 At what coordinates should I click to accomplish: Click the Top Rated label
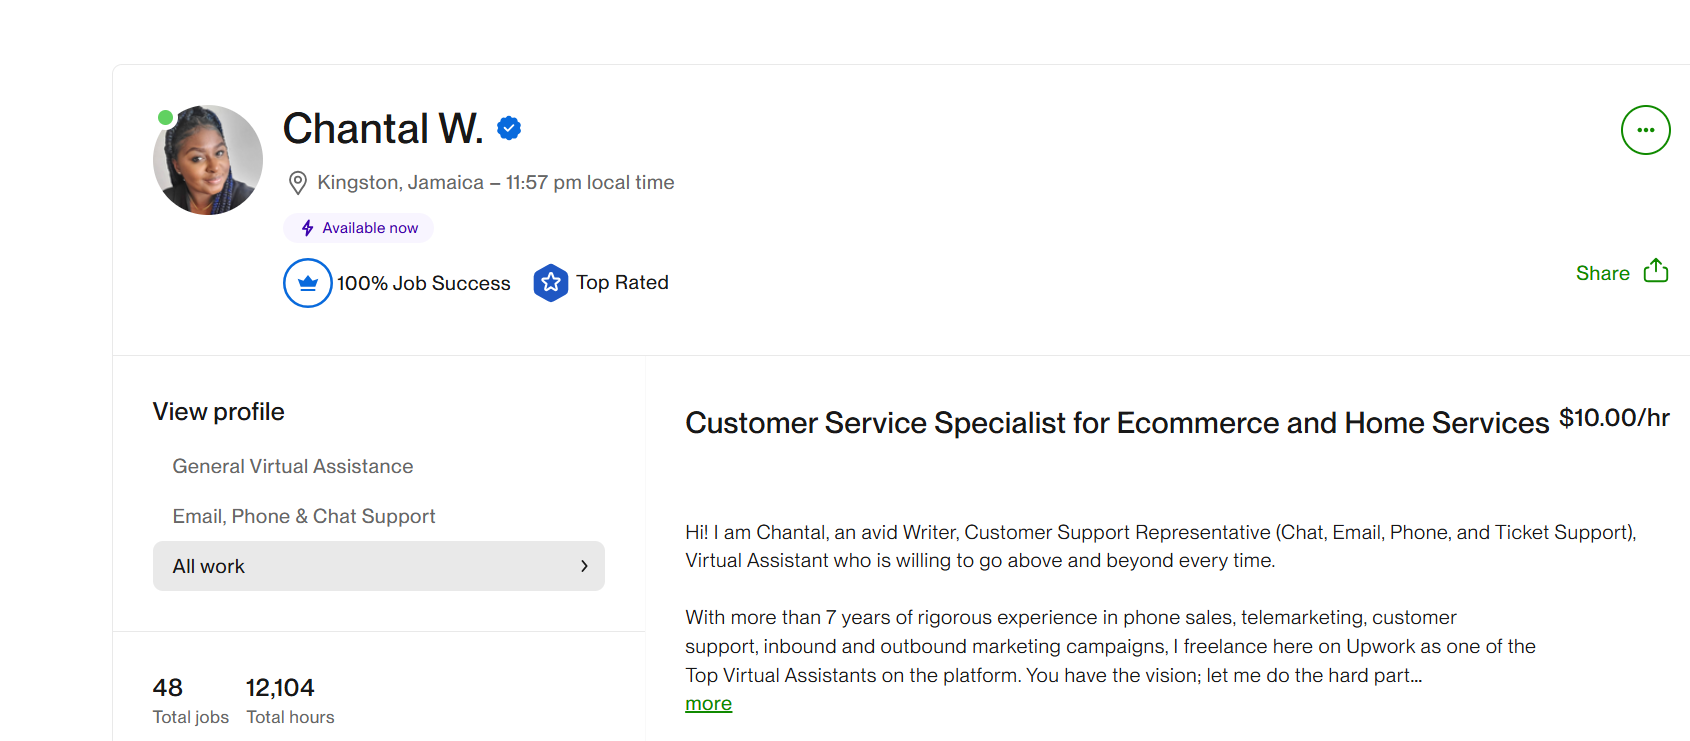tap(622, 283)
